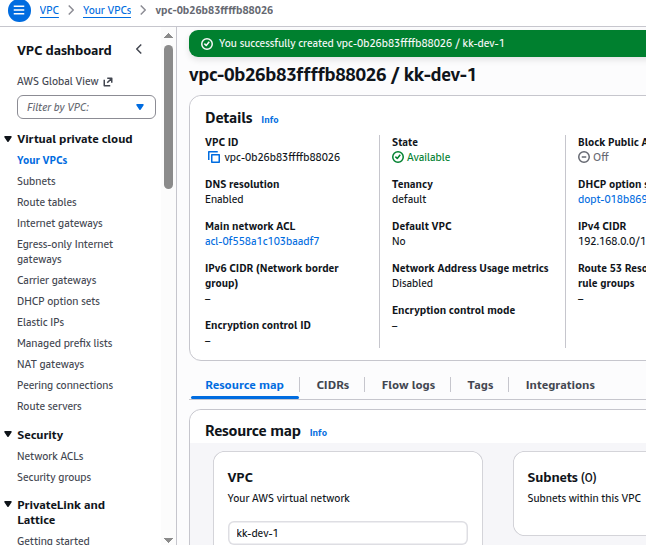Go to Subnets in the sidebar
Viewport: 646px width, 545px height.
point(36,181)
